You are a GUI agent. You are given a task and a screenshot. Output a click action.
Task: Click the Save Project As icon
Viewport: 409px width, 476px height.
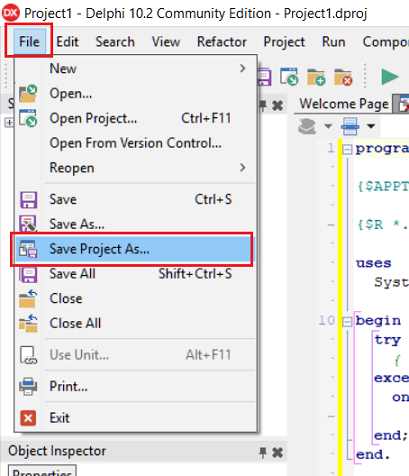coord(28,249)
